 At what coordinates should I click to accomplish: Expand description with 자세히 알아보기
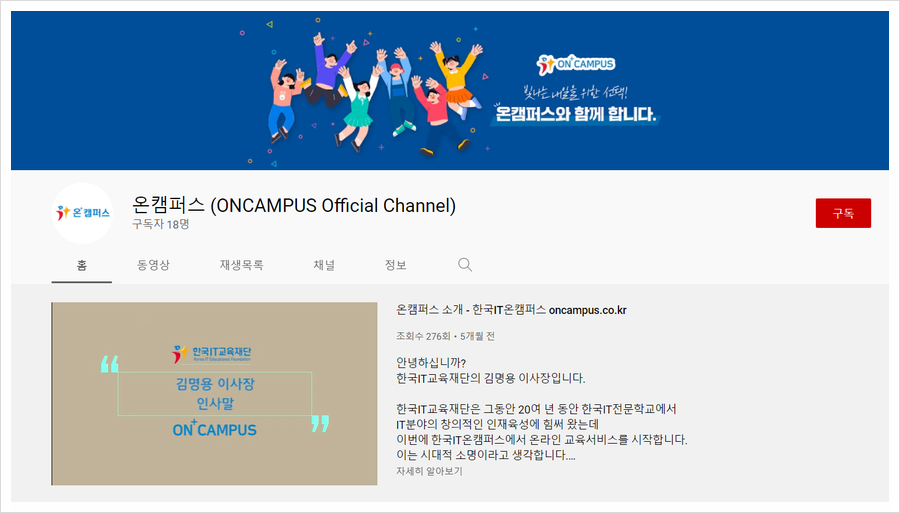pyautogui.click(x=429, y=471)
